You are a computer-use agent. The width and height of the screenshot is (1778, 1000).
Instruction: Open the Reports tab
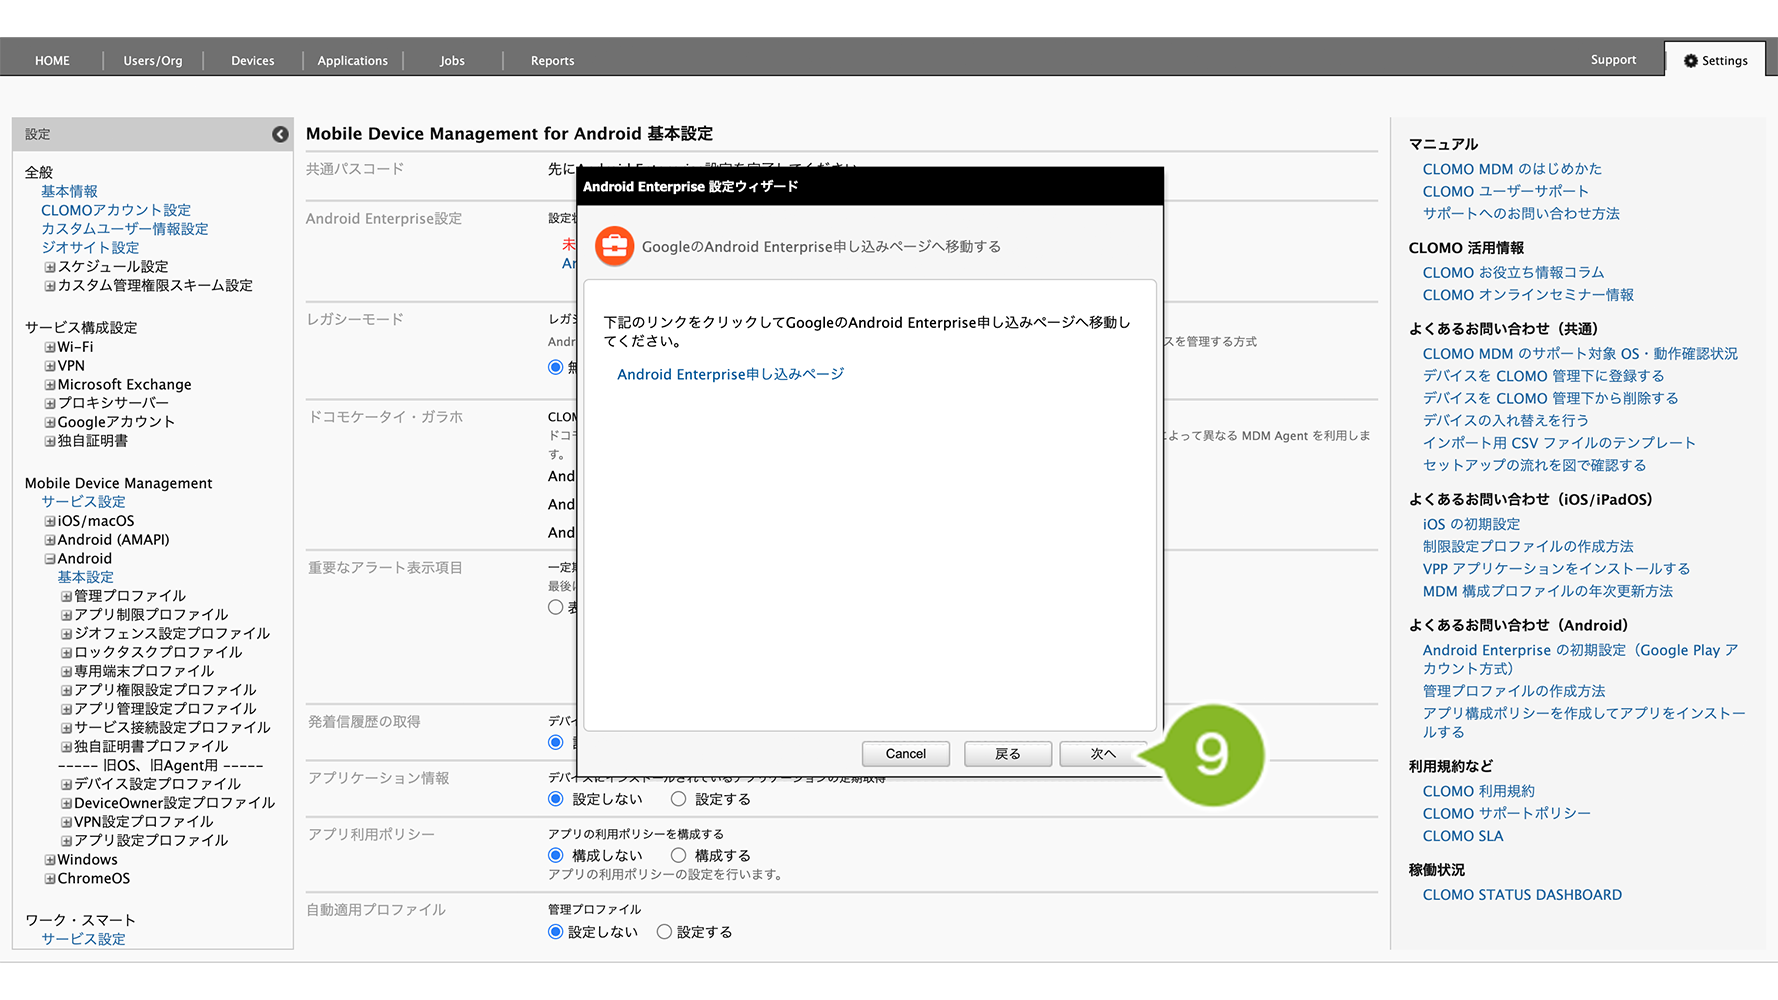coord(553,60)
